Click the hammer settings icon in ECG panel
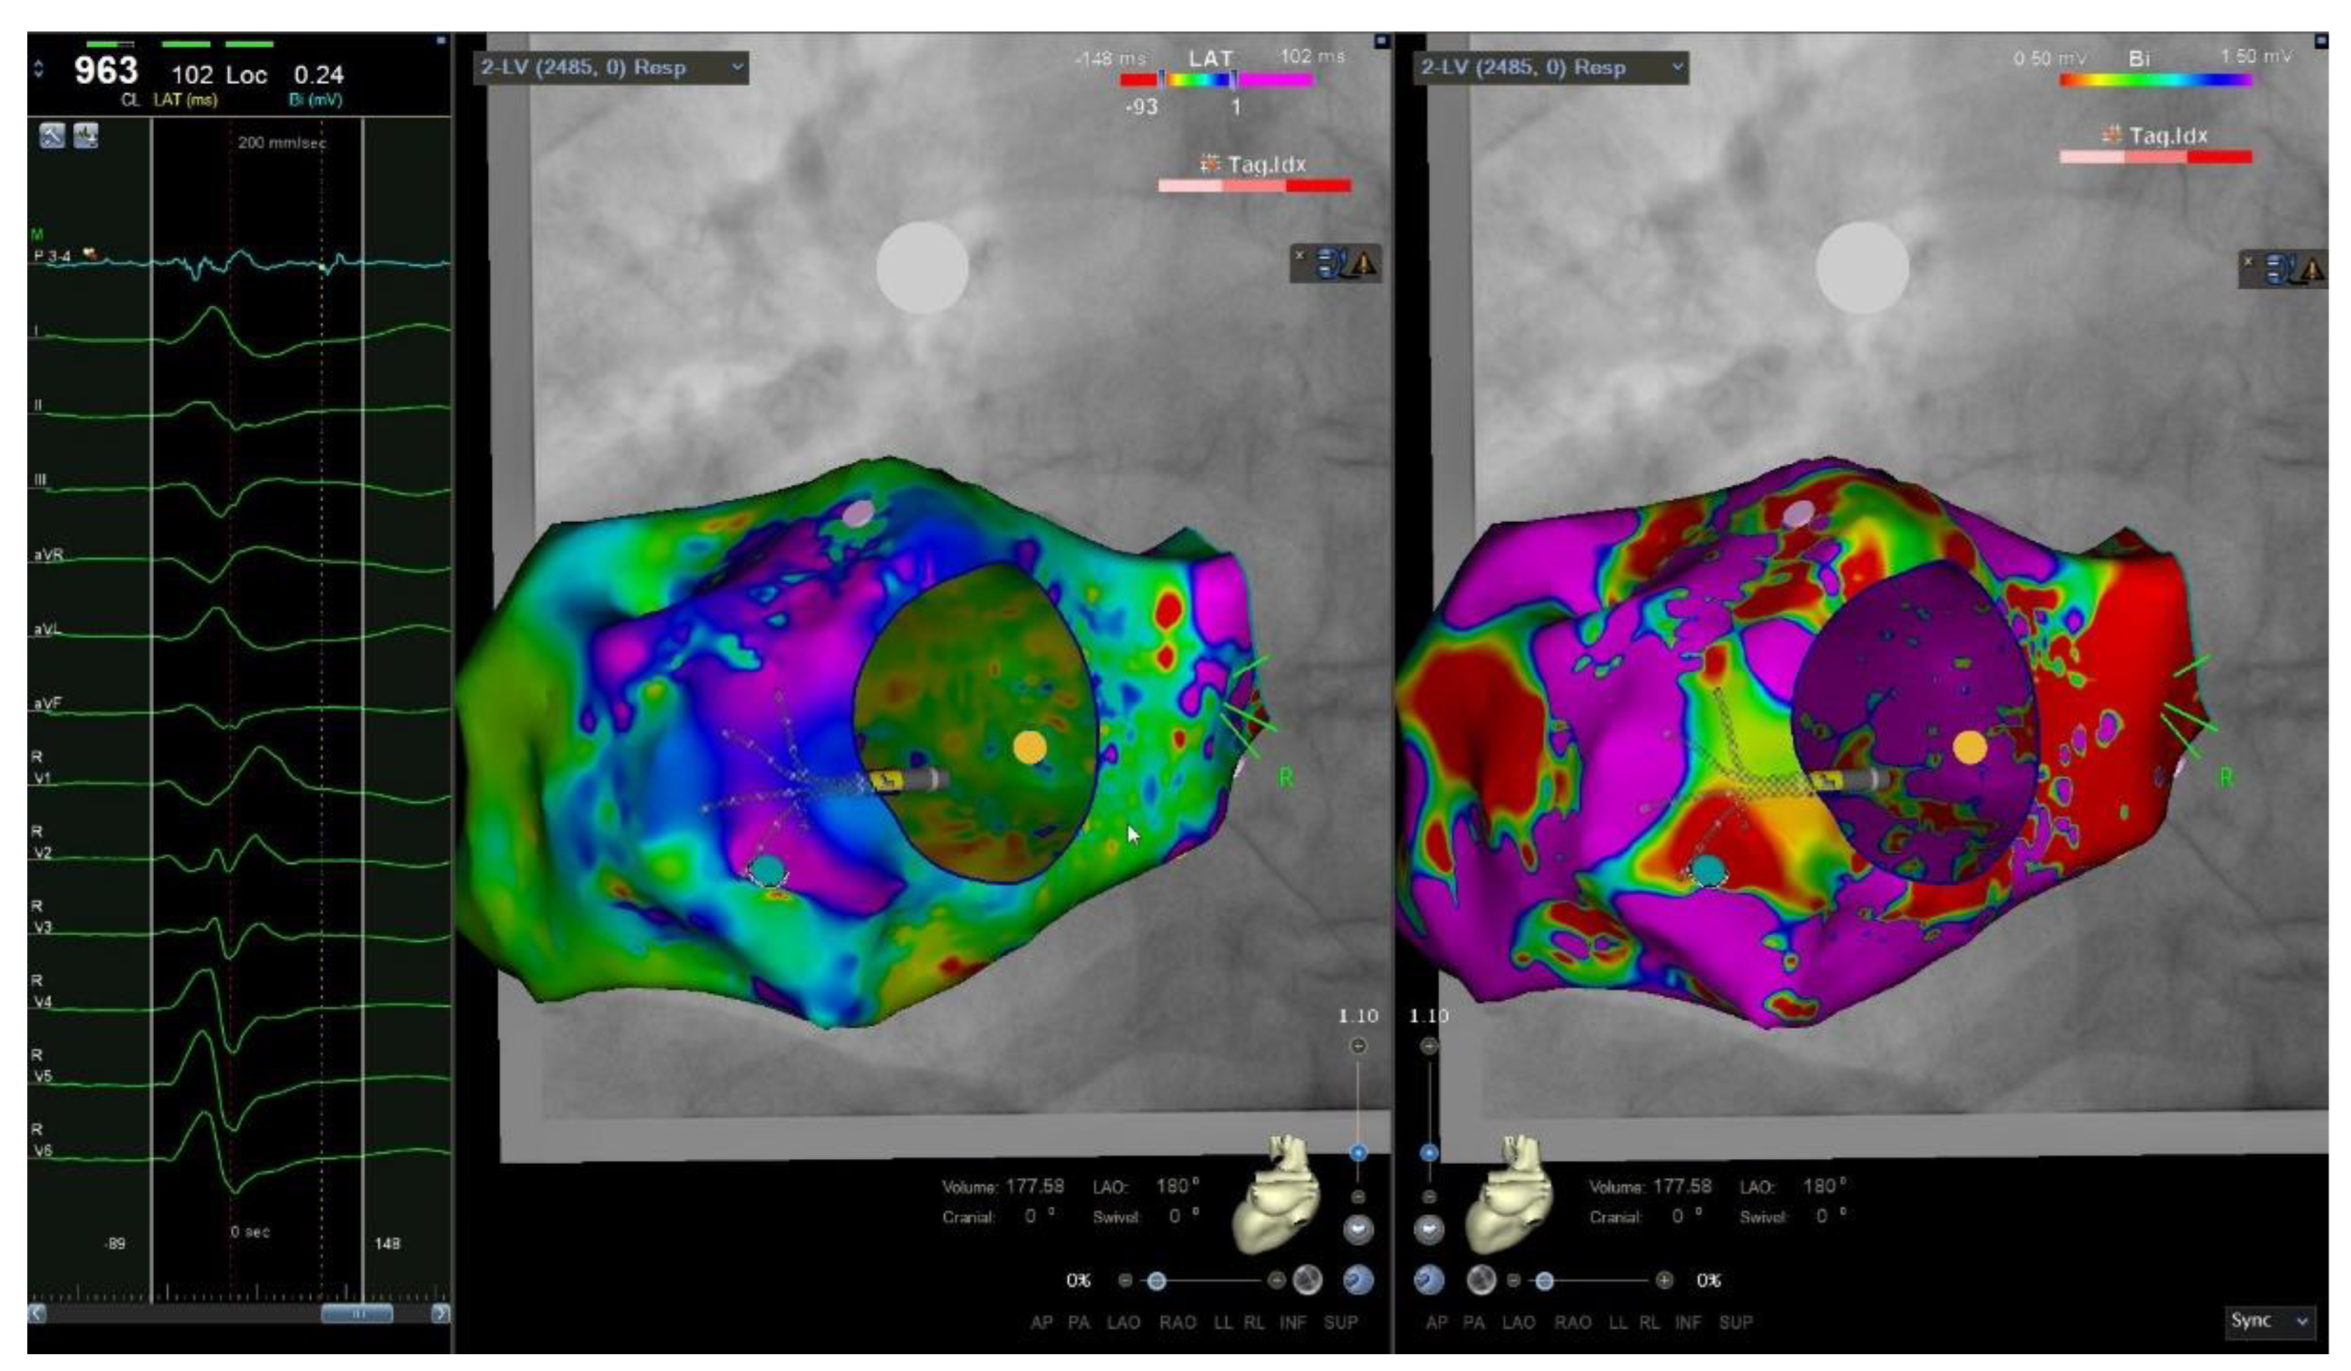The width and height of the screenshot is (2351, 1371). (x=52, y=135)
